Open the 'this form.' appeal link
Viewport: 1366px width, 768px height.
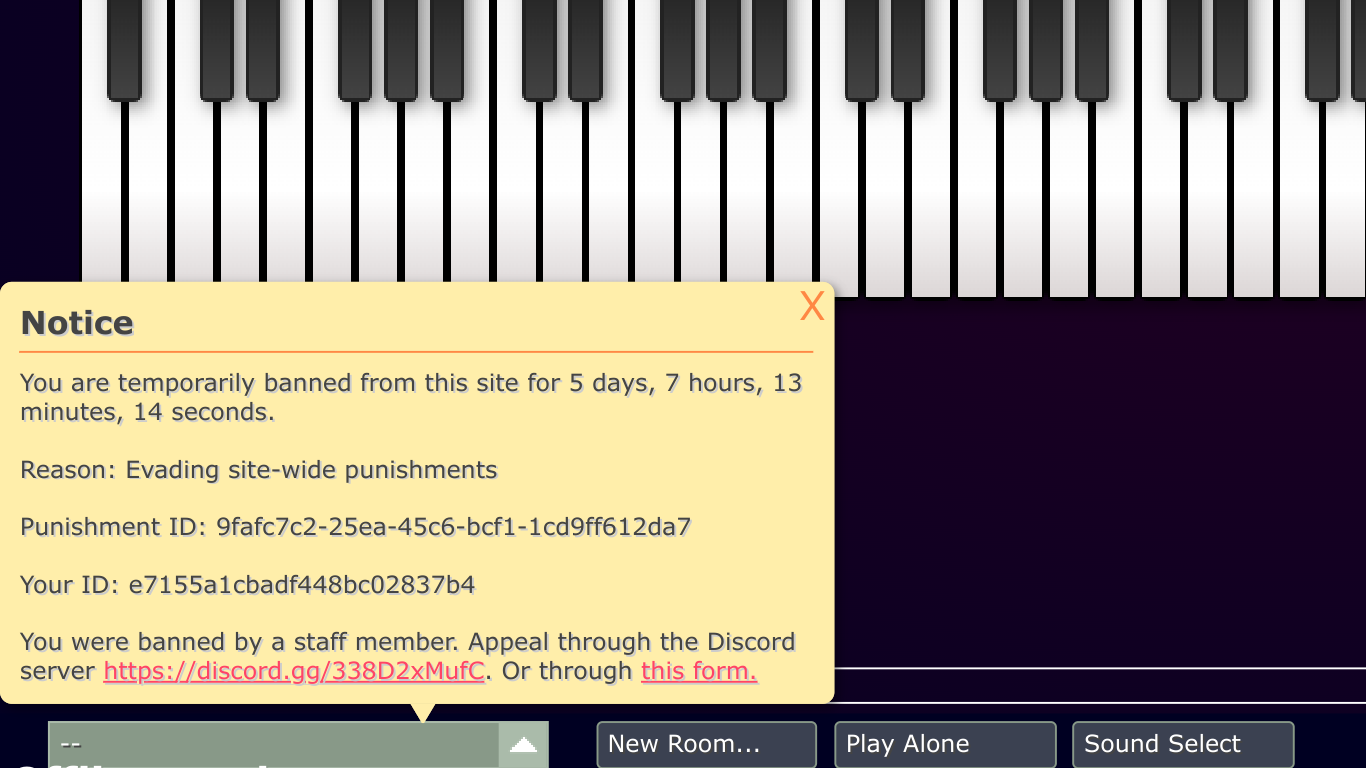(x=699, y=671)
